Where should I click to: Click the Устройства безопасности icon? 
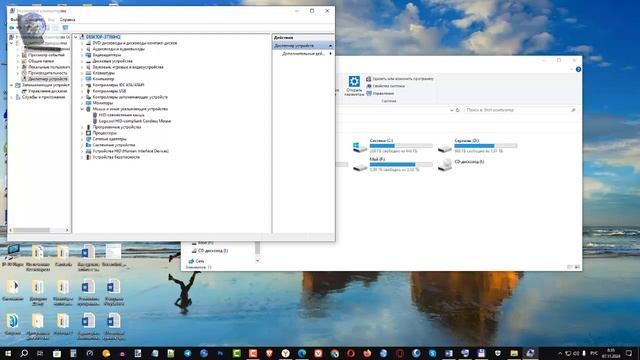pyautogui.click(x=88, y=157)
